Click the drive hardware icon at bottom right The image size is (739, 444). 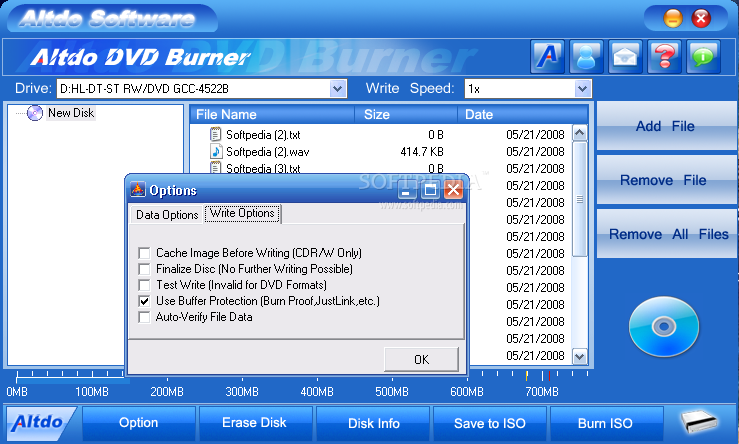point(699,420)
